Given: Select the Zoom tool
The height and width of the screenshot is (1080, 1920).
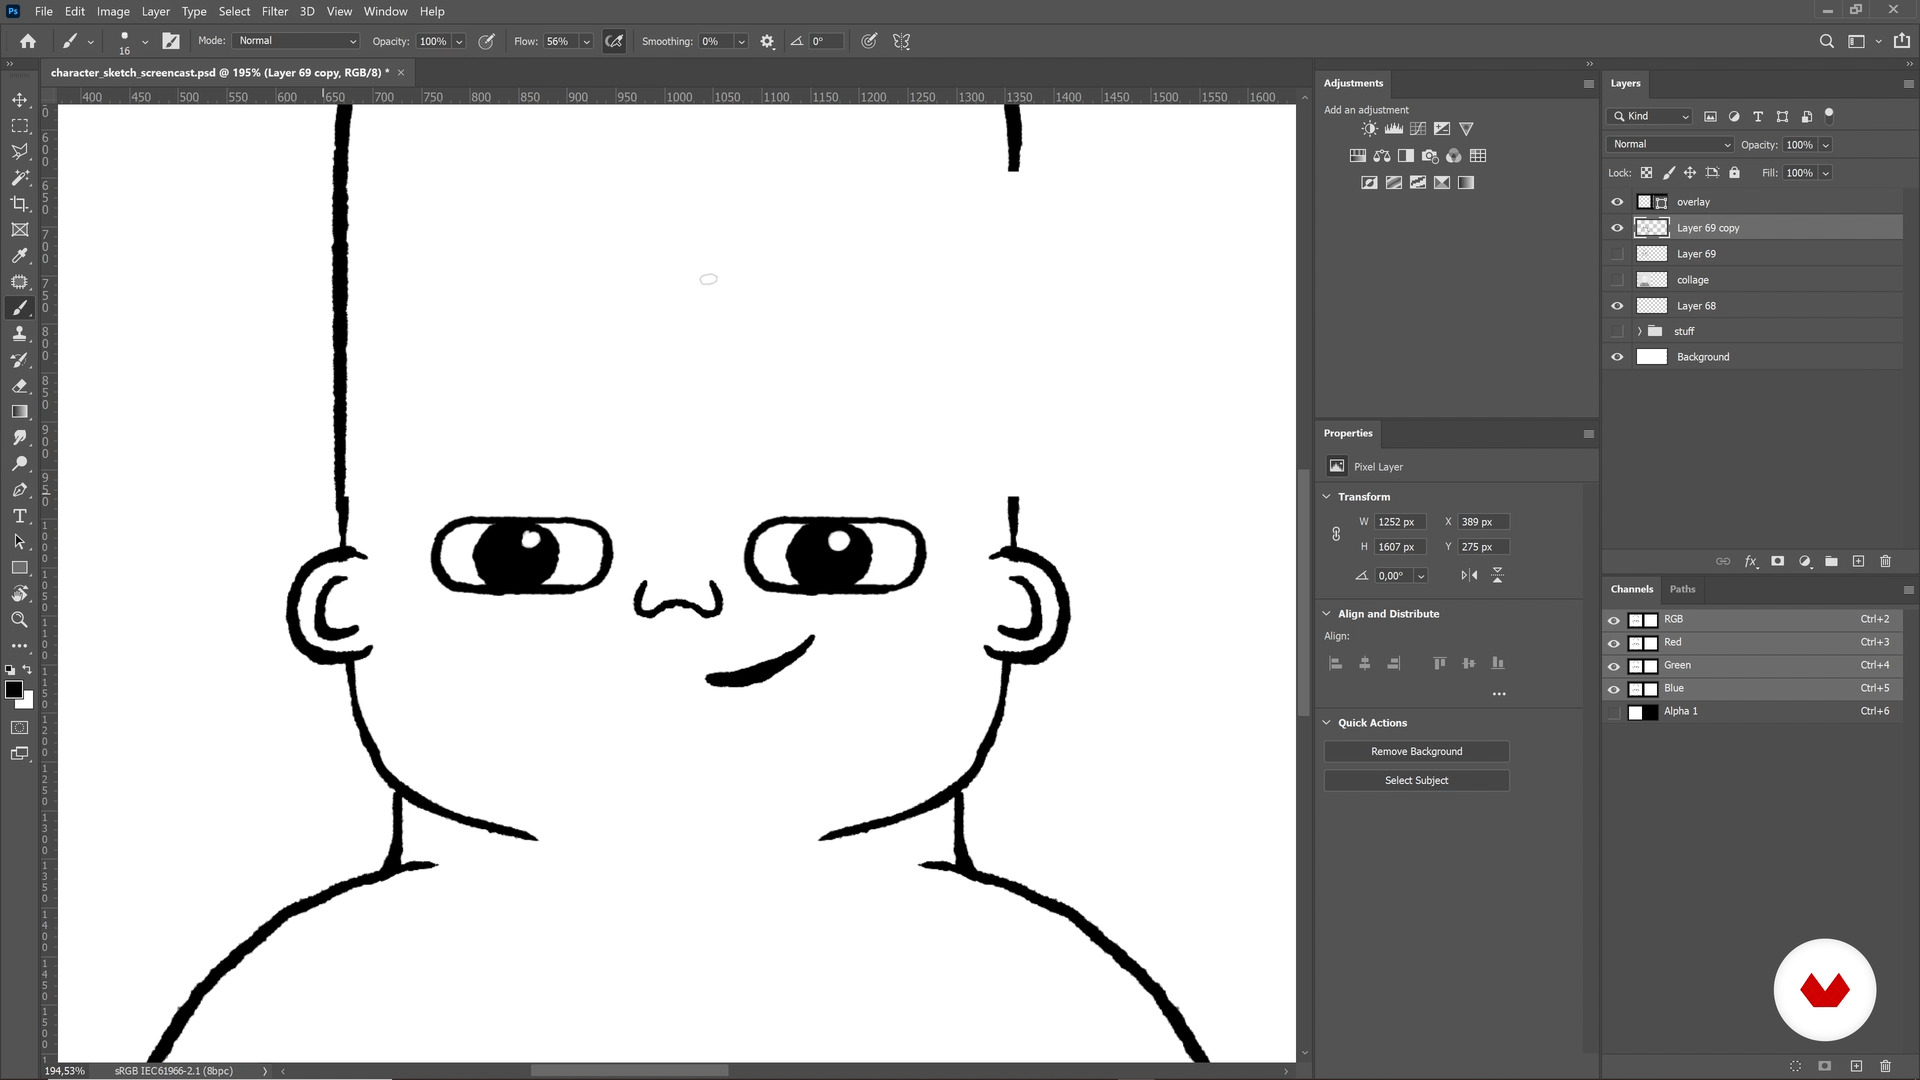Looking at the screenshot, I should (19, 620).
